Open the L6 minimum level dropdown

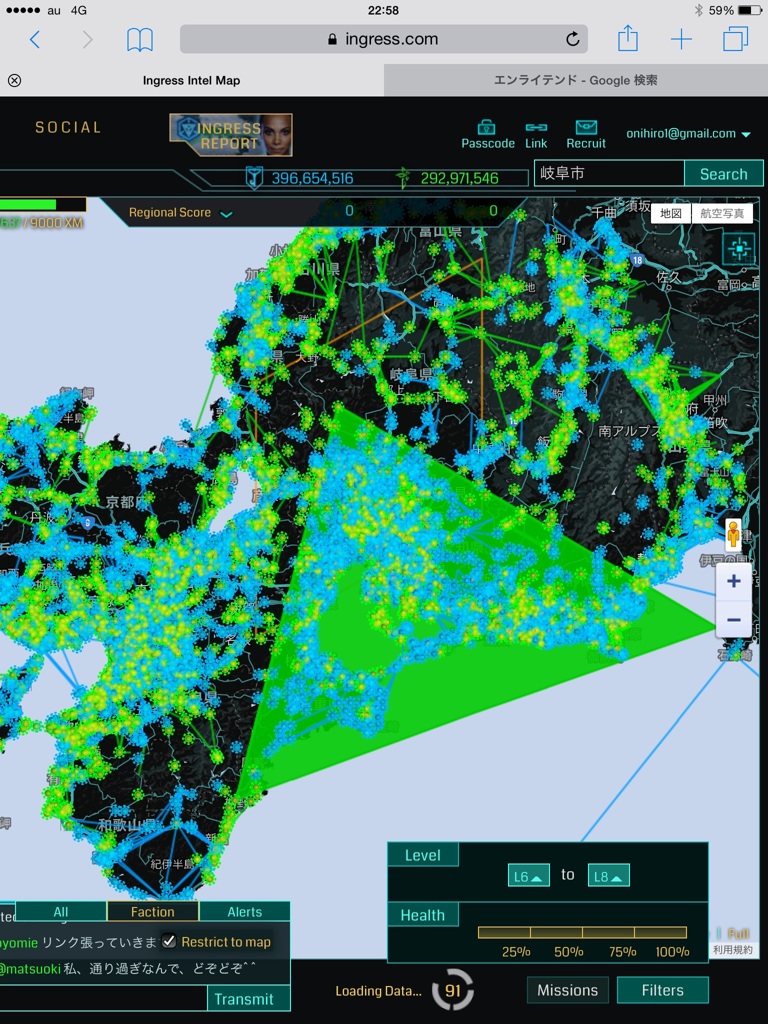tap(528, 876)
